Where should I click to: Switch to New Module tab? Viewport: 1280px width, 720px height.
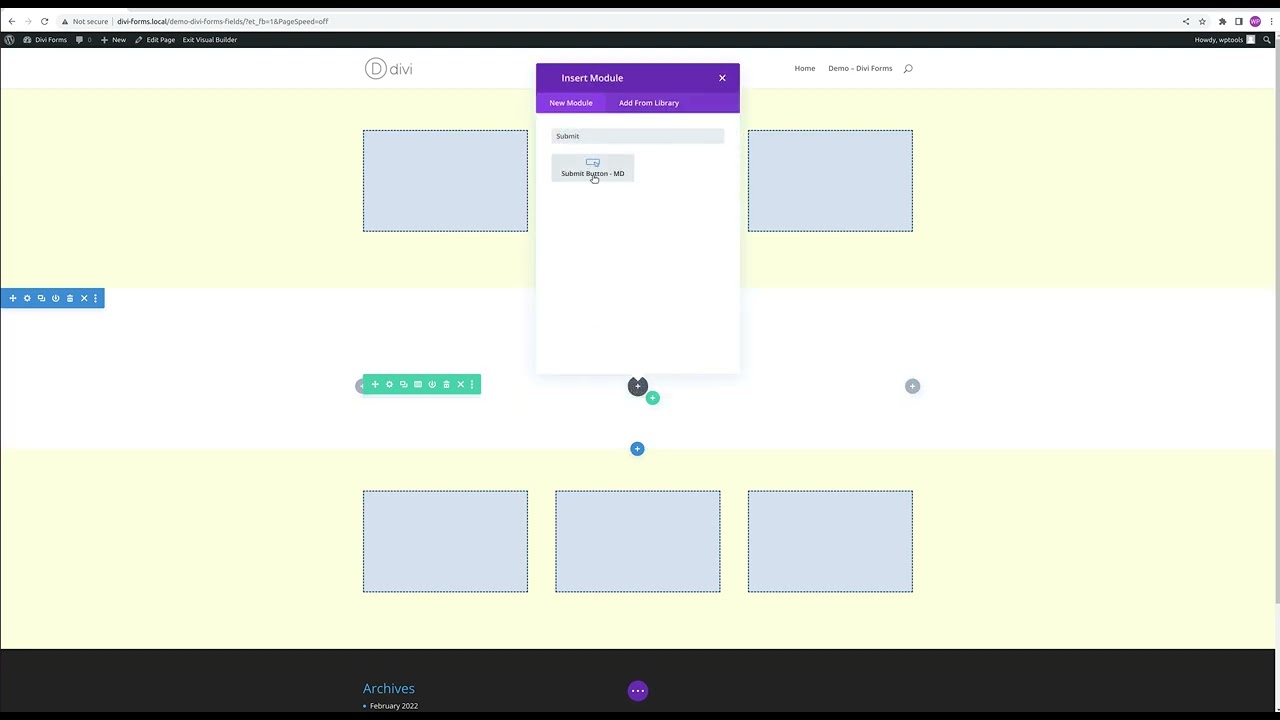(570, 103)
